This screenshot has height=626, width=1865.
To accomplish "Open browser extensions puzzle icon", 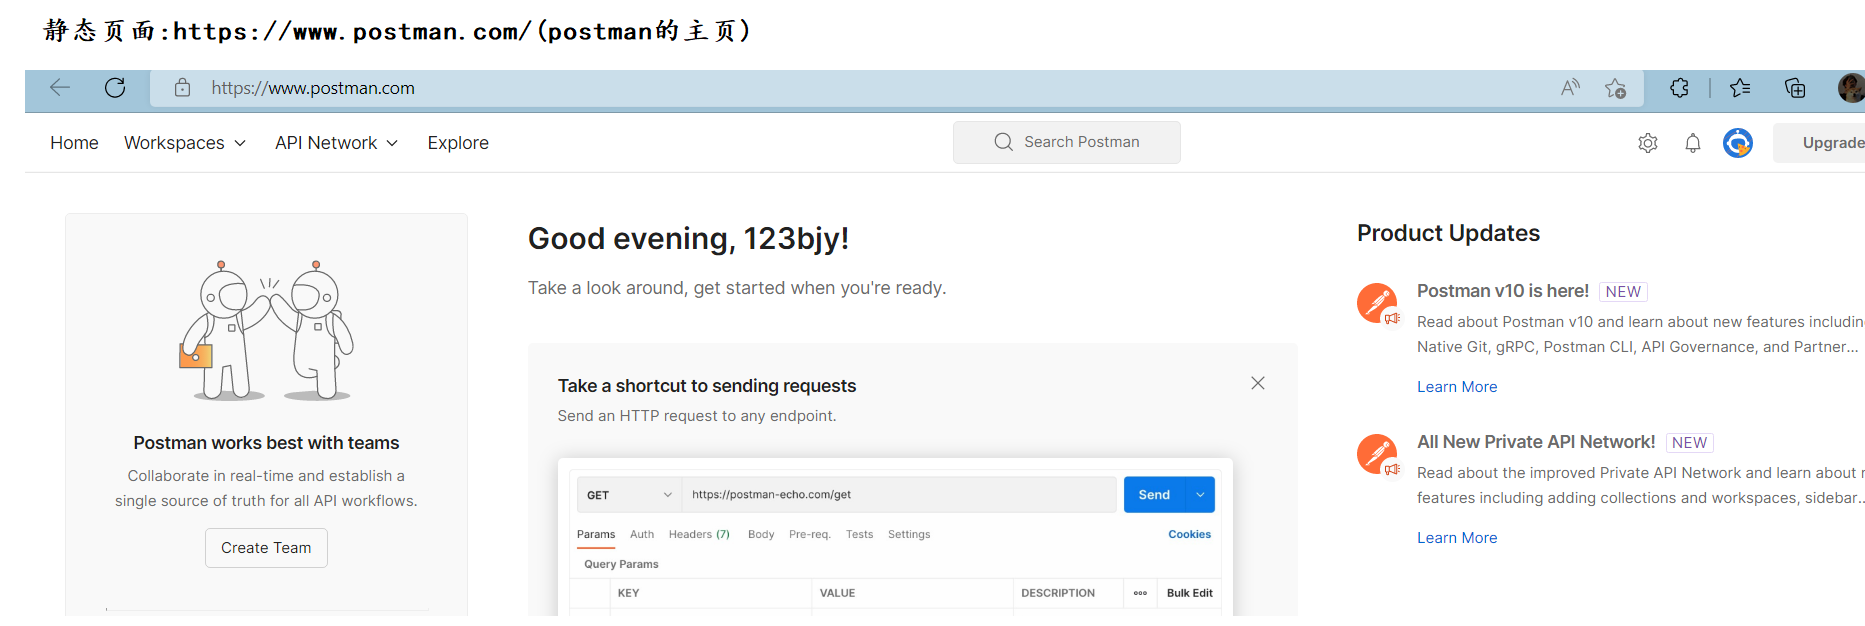I will click(1679, 88).
